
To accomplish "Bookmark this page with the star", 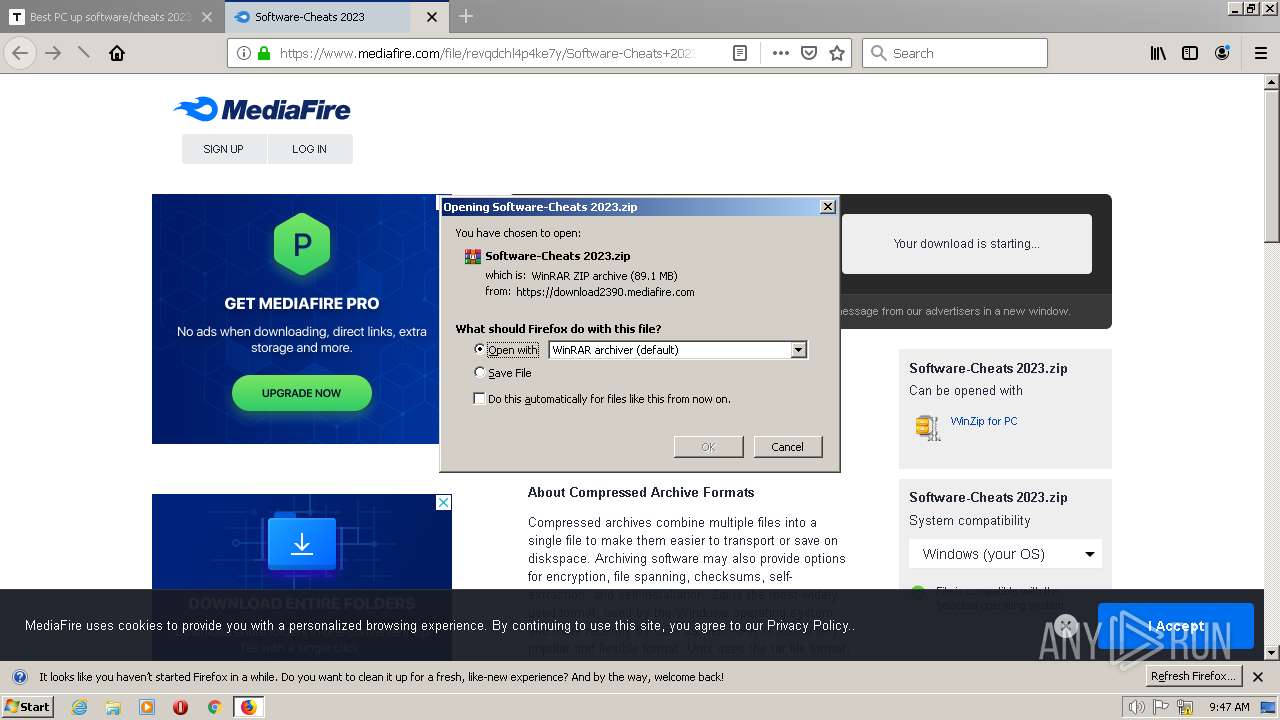I will 837,53.
